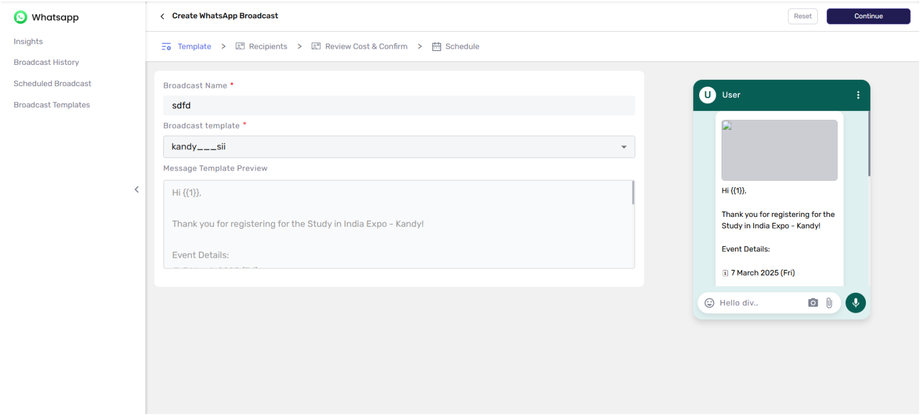Screen dimensions: 920x415
Task: Click the Continue button
Action: [x=868, y=16]
